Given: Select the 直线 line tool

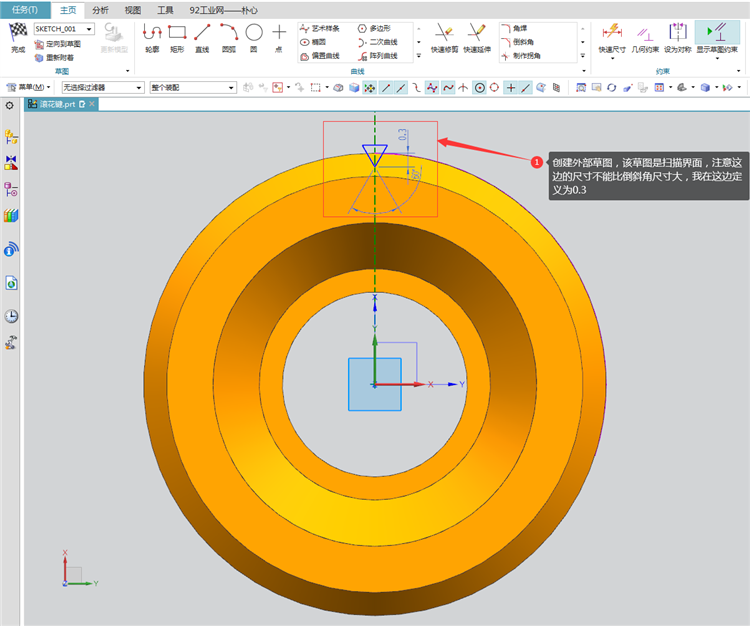Looking at the screenshot, I should [202, 38].
